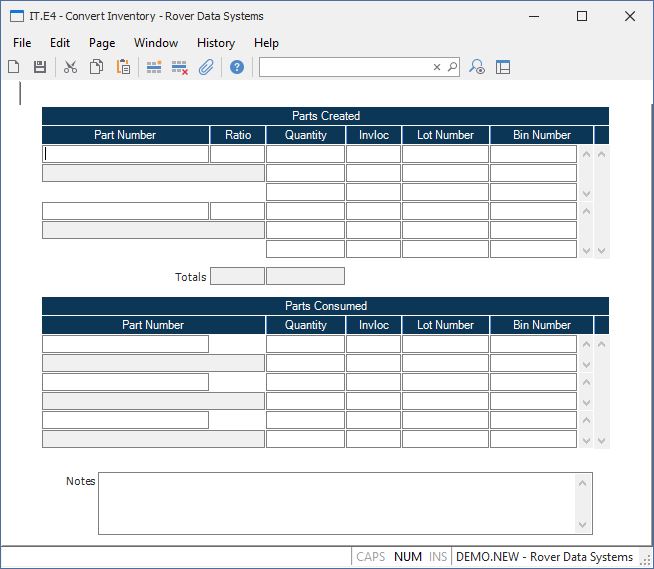Toggle the panel layout icon
Viewport: 654px width, 569px height.
pyautogui.click(x=503, y=67)
